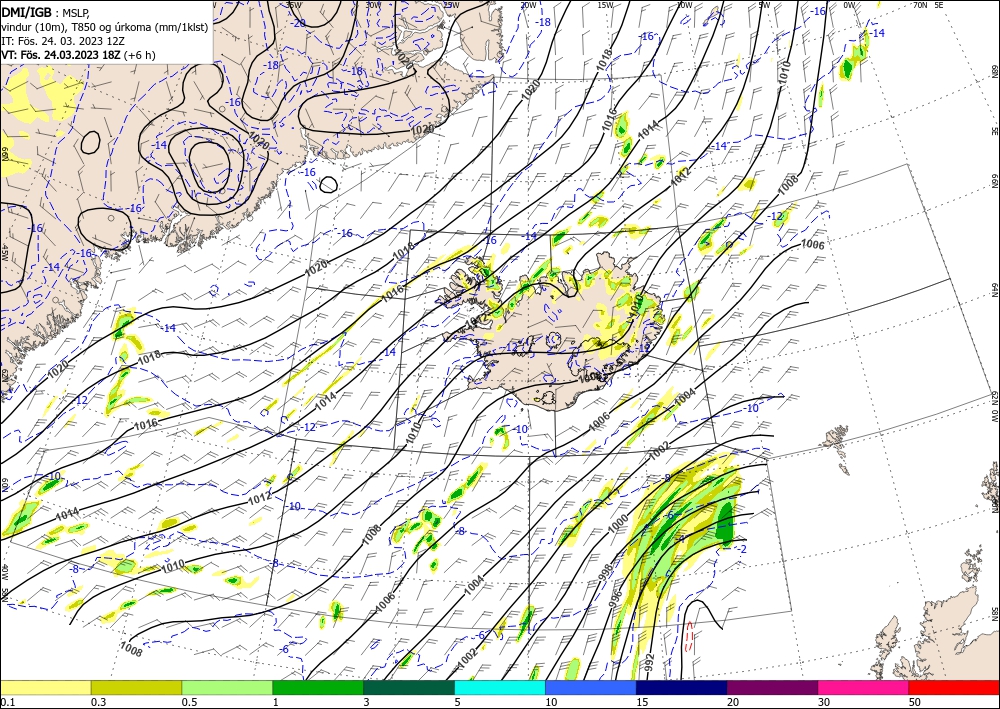Click the 'IT: Fös. 24. 03. 2023 12Z' line

pos(62,40)
